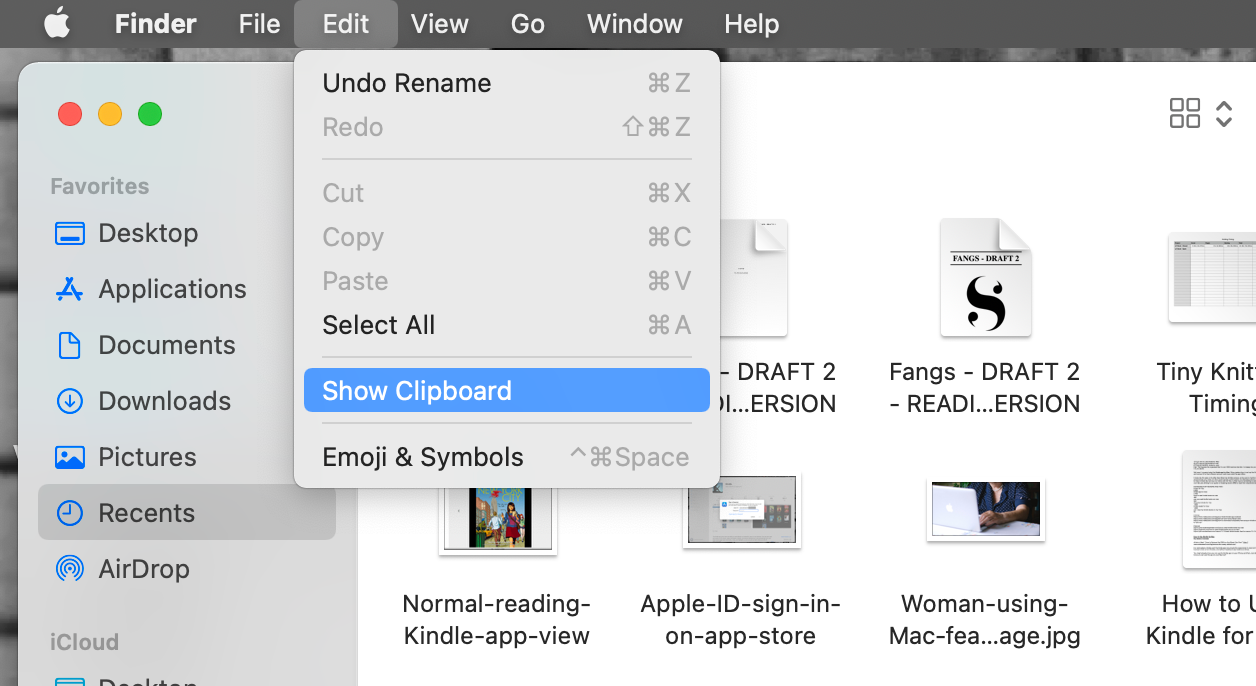Select Show Clipboard from the Edit menu
This screenshot has height=686, width=1256.
click(417, 390)
